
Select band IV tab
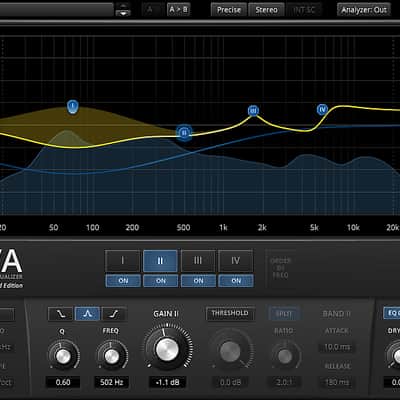[236, 261]
